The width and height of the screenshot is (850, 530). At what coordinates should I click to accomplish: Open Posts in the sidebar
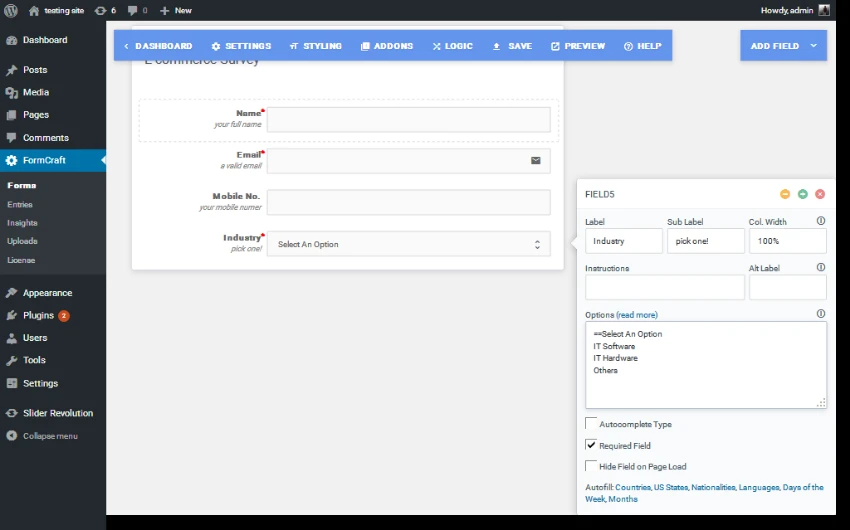[53, 70]
